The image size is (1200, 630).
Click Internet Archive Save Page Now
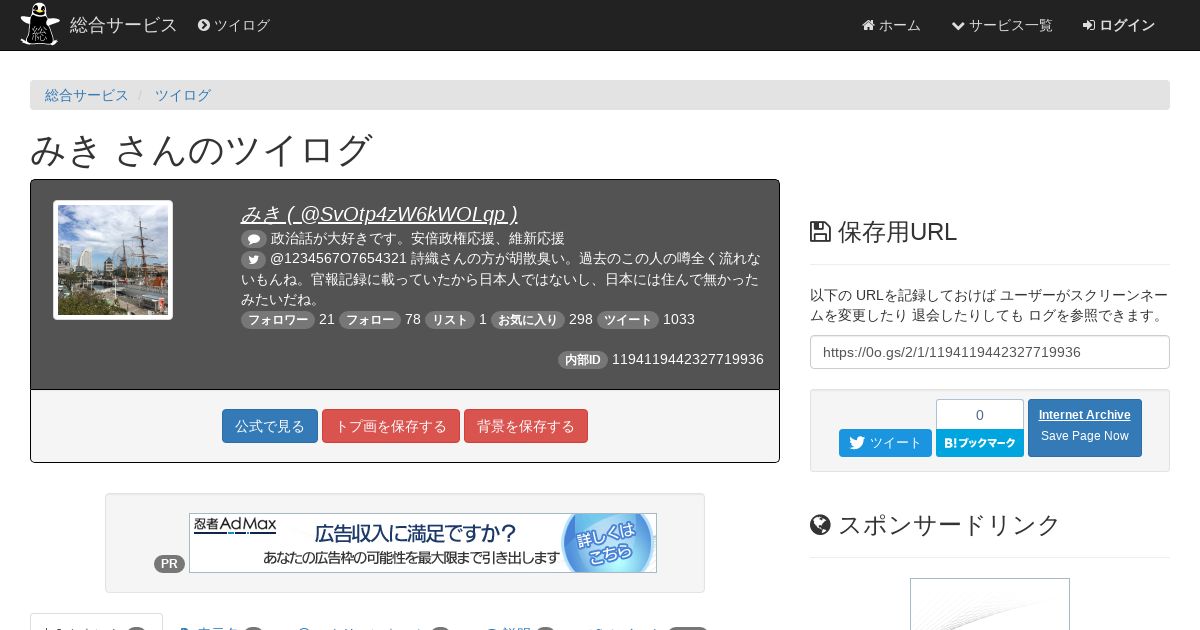point(1085,428)
